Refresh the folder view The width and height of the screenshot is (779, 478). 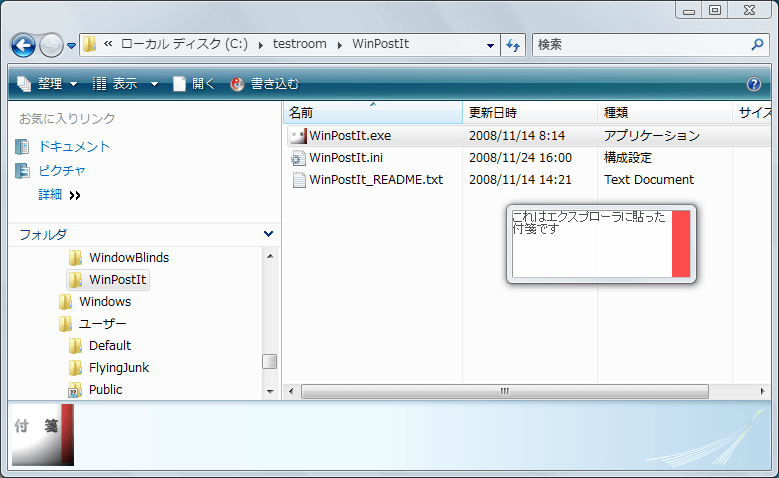pyautogui.click(x=513, y=45)
